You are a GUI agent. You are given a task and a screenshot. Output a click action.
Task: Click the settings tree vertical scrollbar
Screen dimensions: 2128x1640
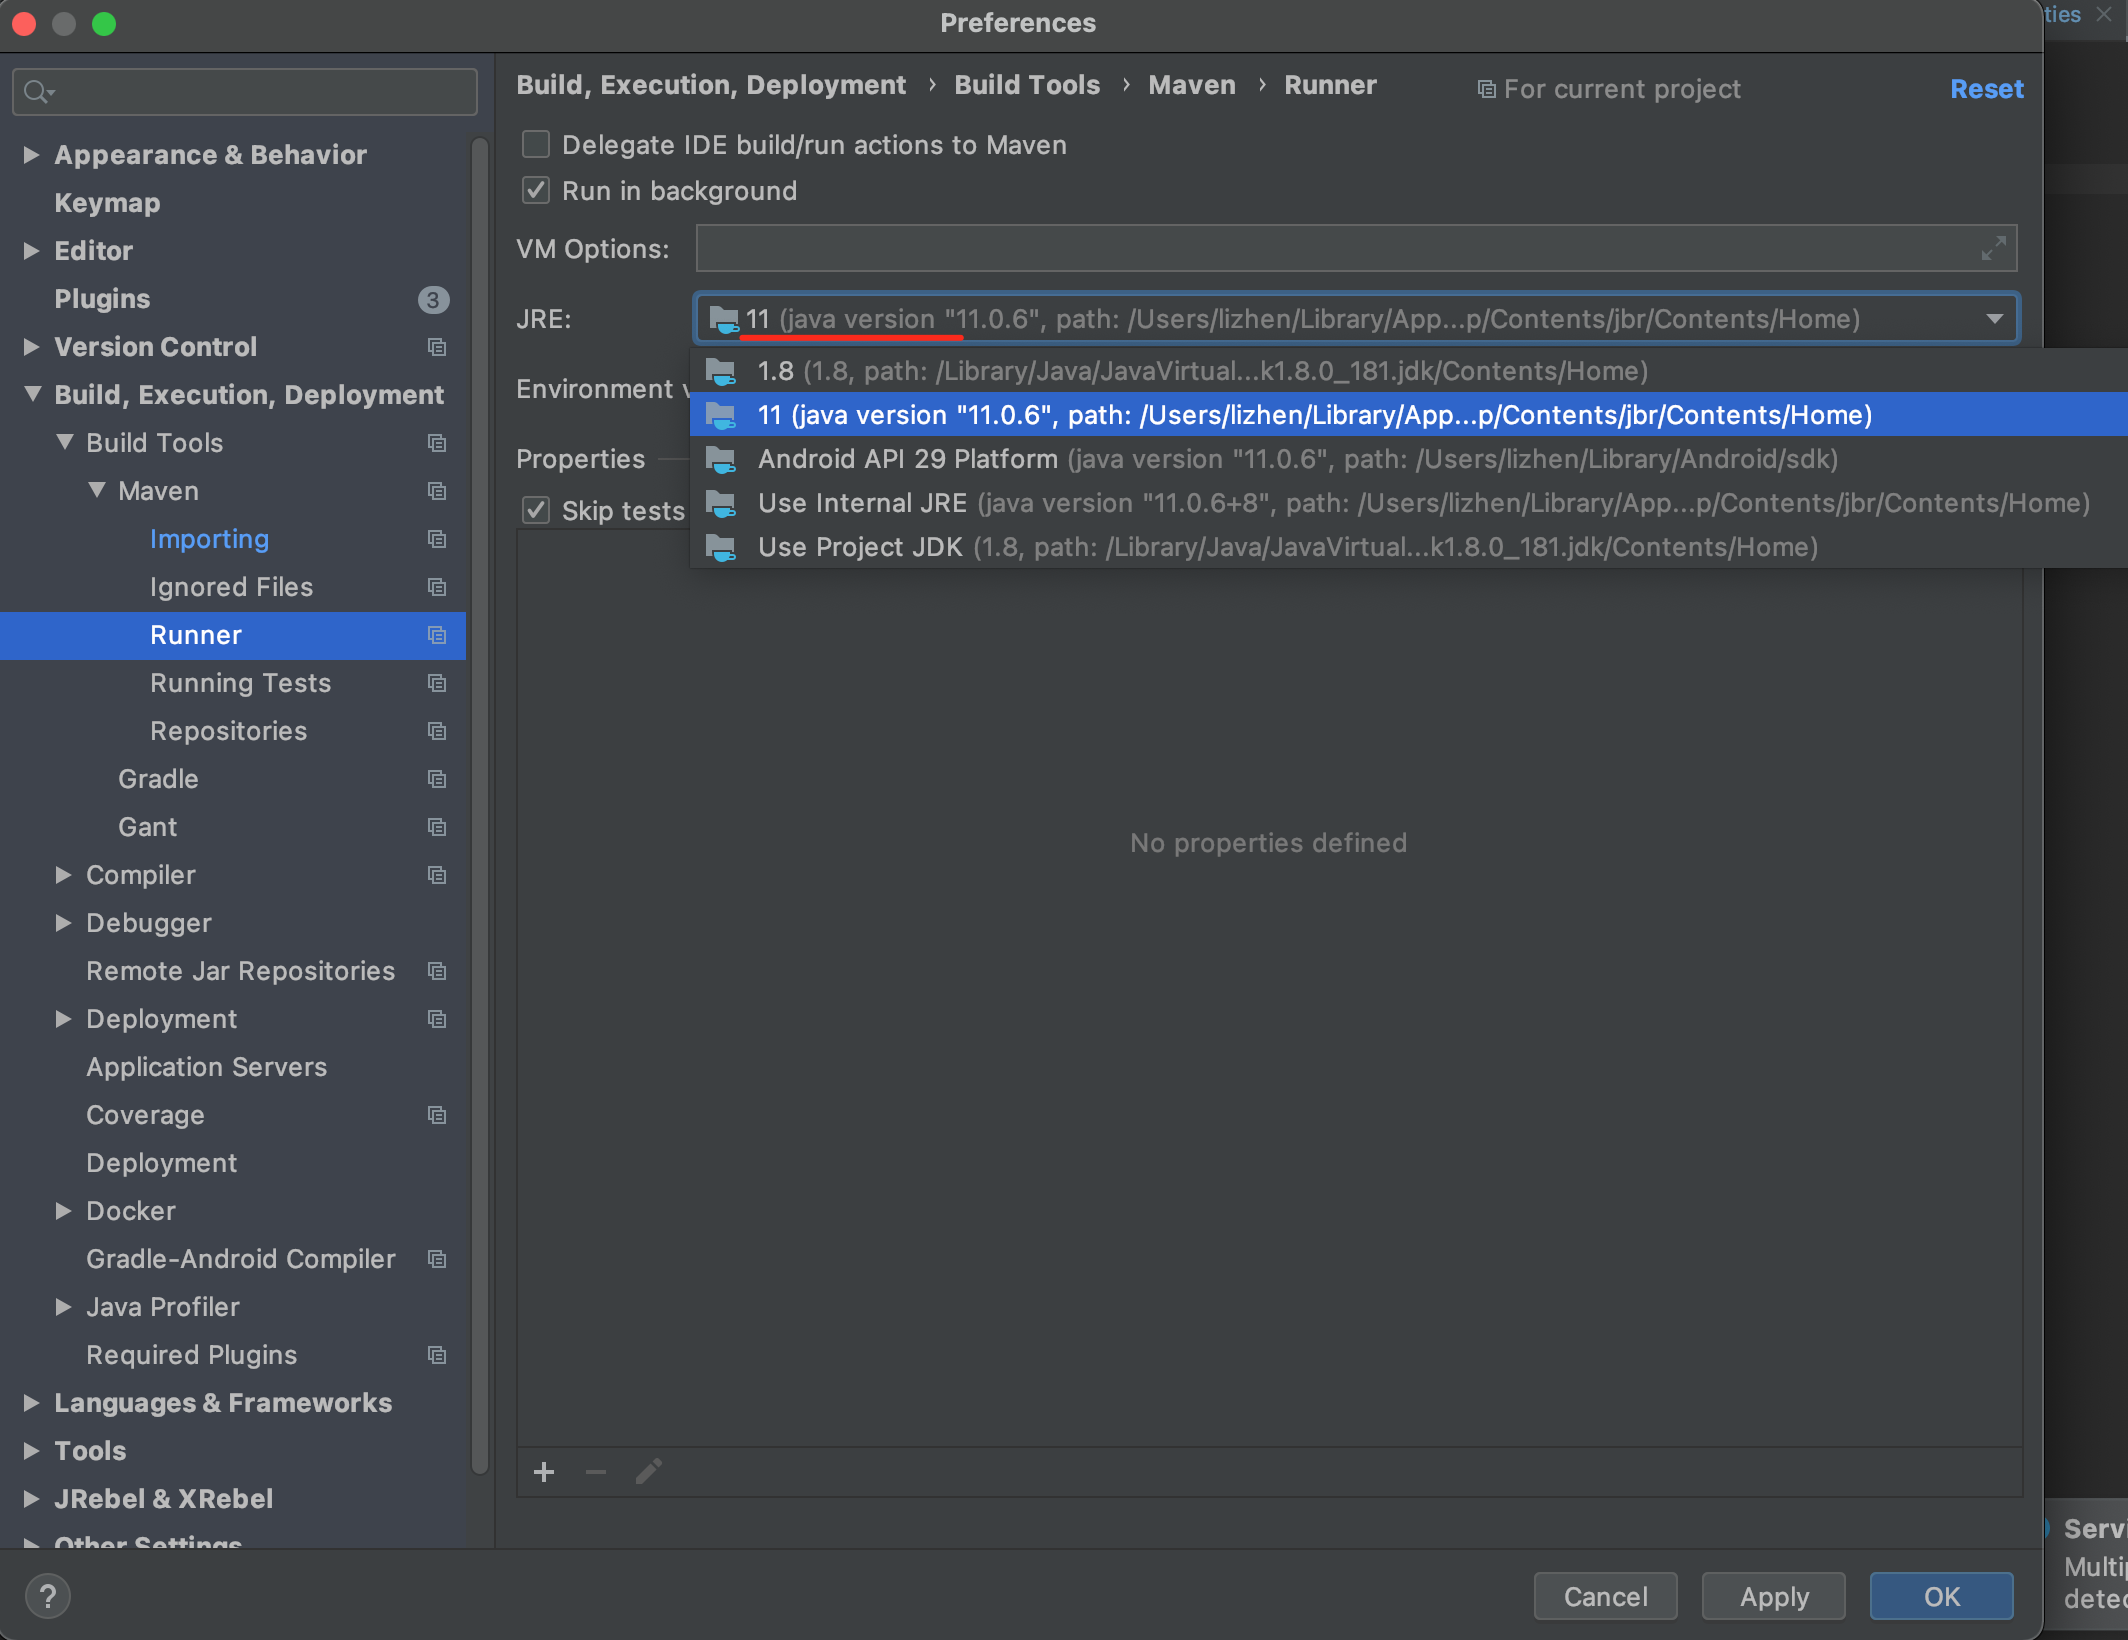480,800
